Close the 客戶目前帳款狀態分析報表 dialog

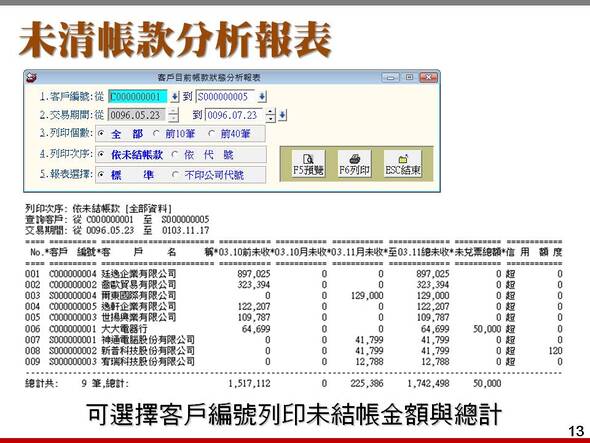point(429,78)
